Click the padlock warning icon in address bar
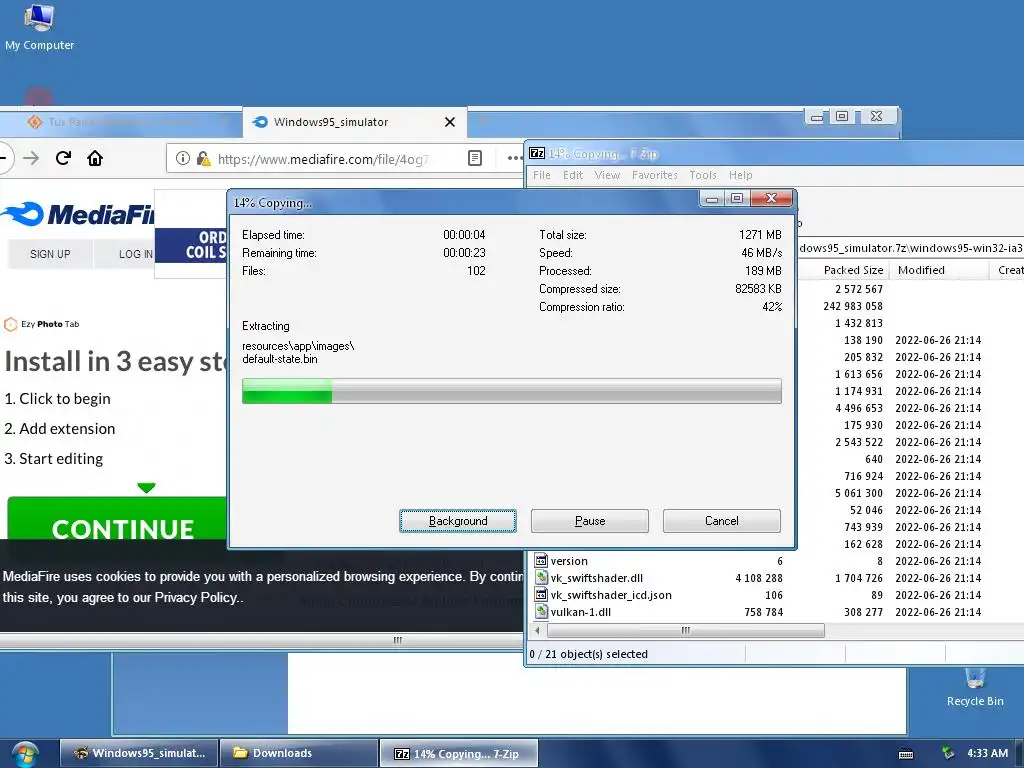1024x768 pixels. pos(204,158)
